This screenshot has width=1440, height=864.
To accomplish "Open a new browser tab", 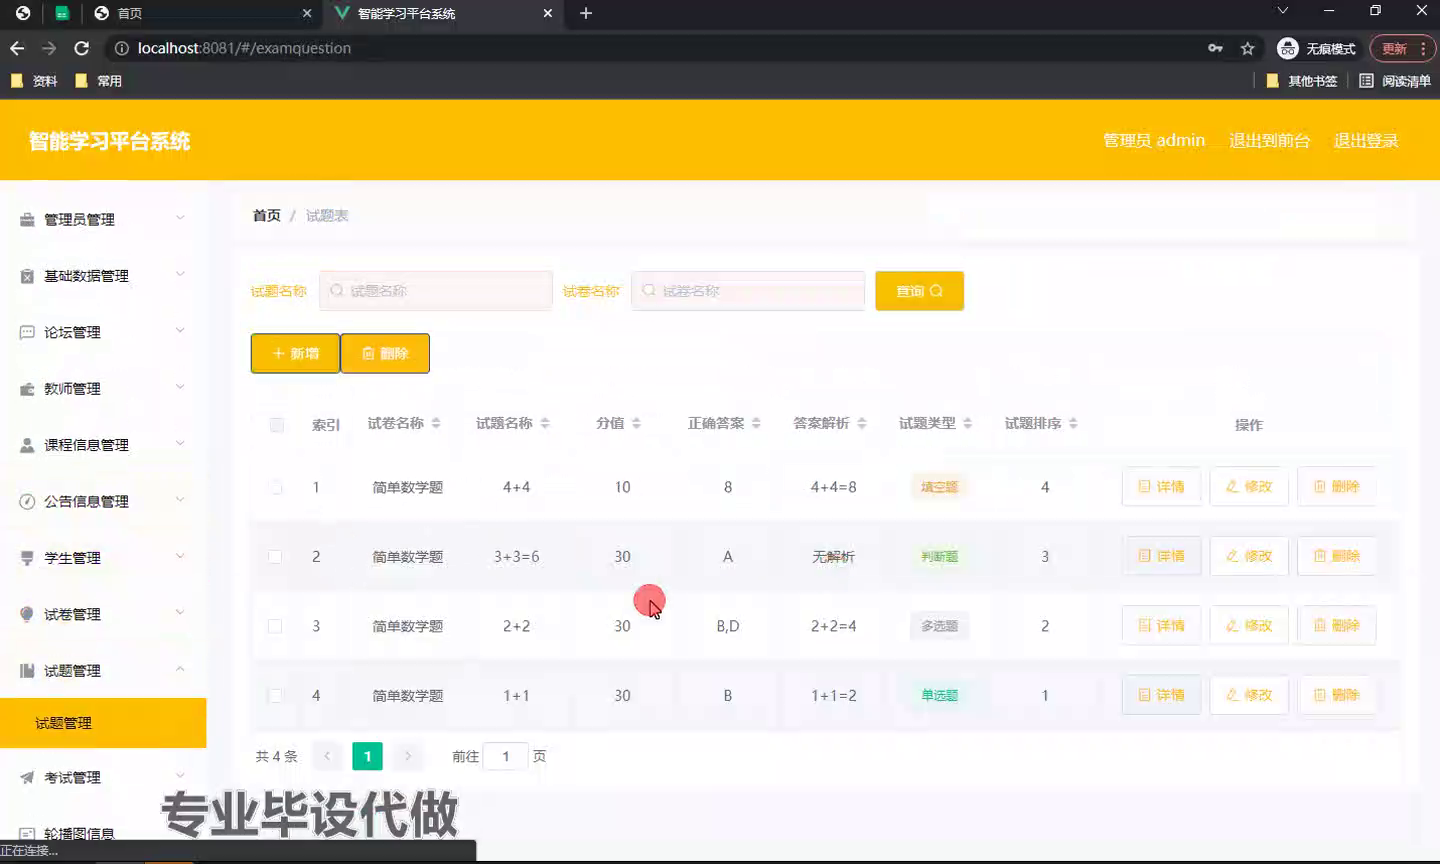I will pos(586,13).
